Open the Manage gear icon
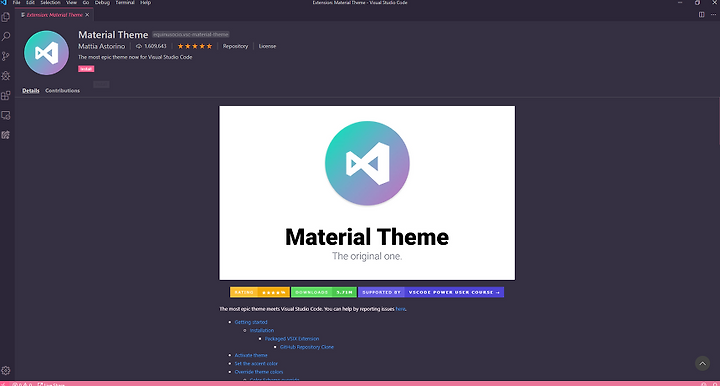The height and width of the screenshot is (386, 720). pyautogui.click(x=6, y=370)
